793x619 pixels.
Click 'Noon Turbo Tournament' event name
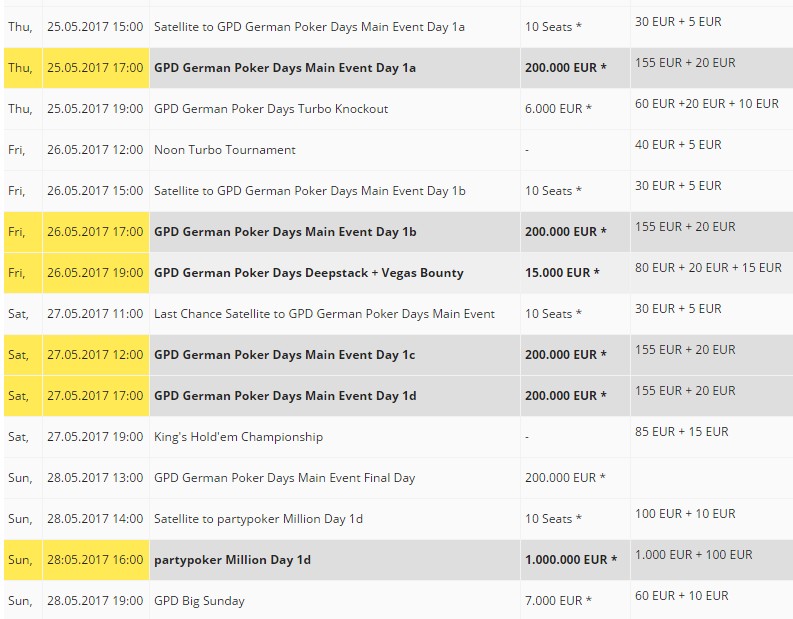point(225,150)
